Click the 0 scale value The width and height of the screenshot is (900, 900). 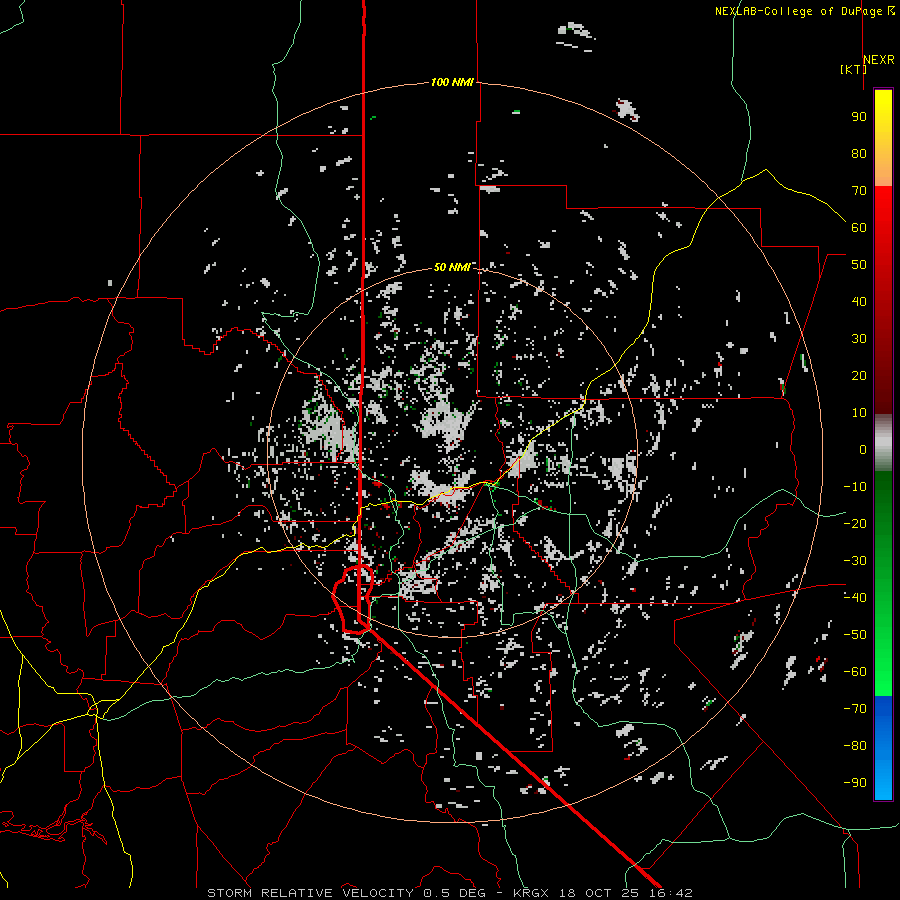point(863,449)
